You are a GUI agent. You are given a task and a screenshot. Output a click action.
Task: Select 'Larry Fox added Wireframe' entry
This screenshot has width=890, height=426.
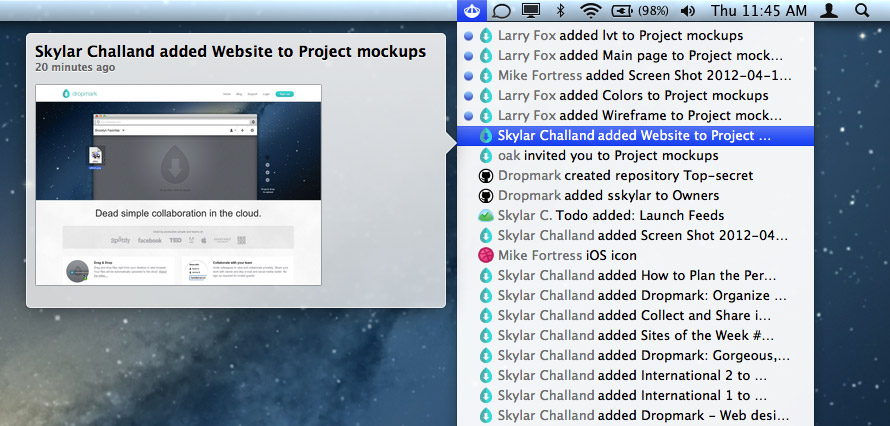635,116
